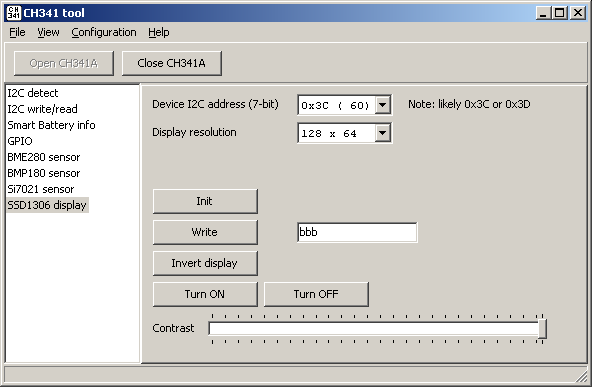The image size is (592, 387).
Task: Open the Help menu
Action: click(159, 32)
